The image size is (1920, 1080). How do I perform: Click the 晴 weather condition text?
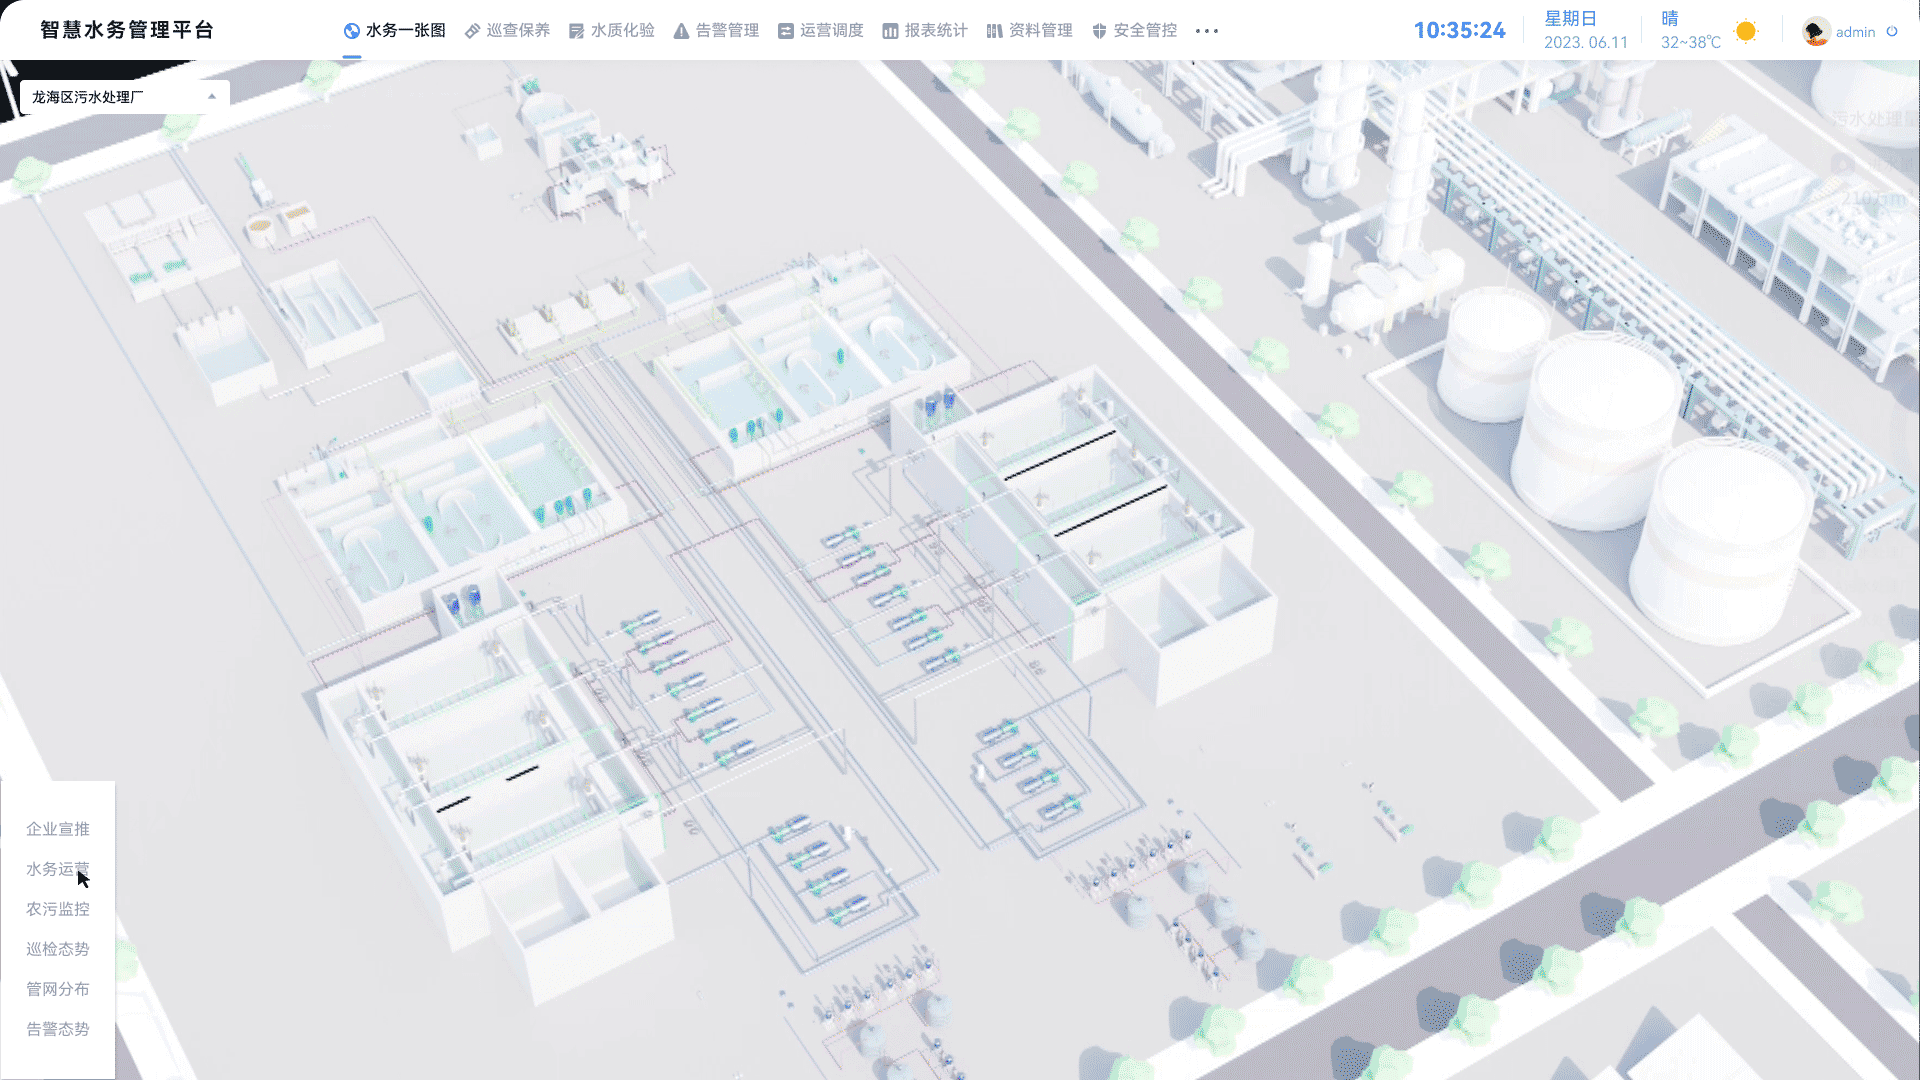(x=1670, y=19)
